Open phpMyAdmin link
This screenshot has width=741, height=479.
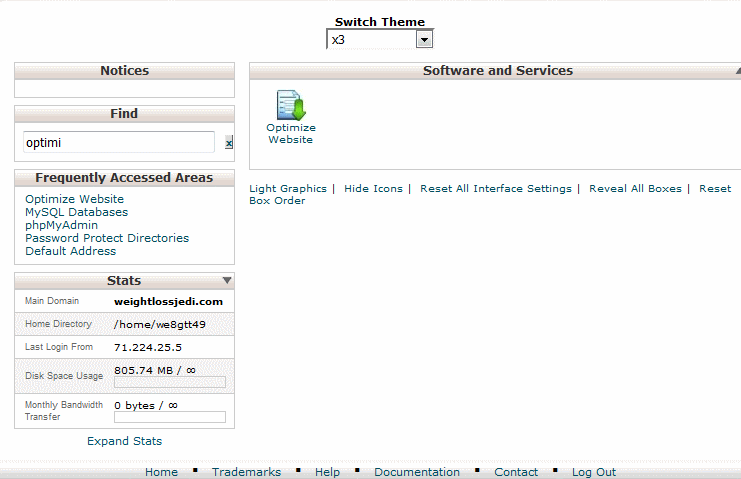[x=61, y=225]
